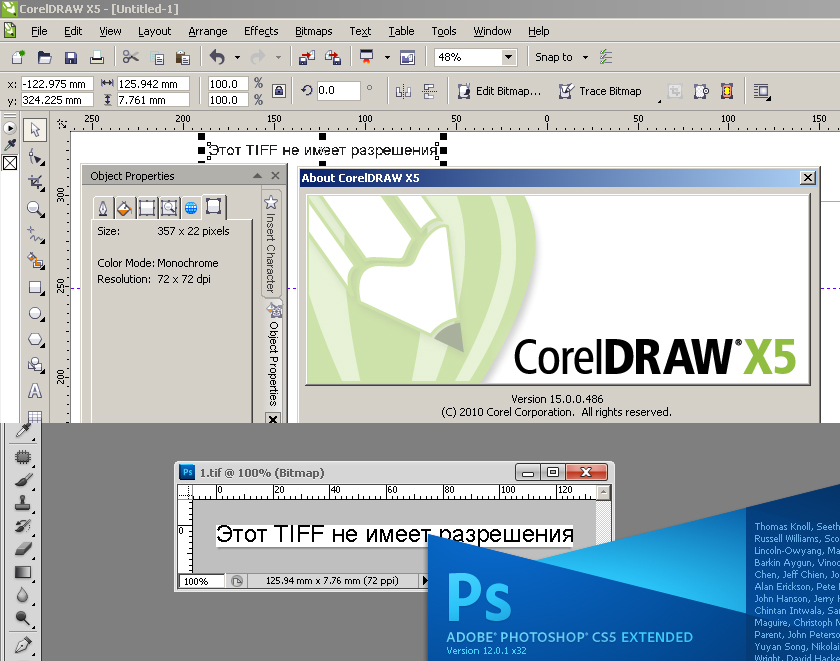Select the Photoshop Brush tool
840x661 pixels.
23,480
